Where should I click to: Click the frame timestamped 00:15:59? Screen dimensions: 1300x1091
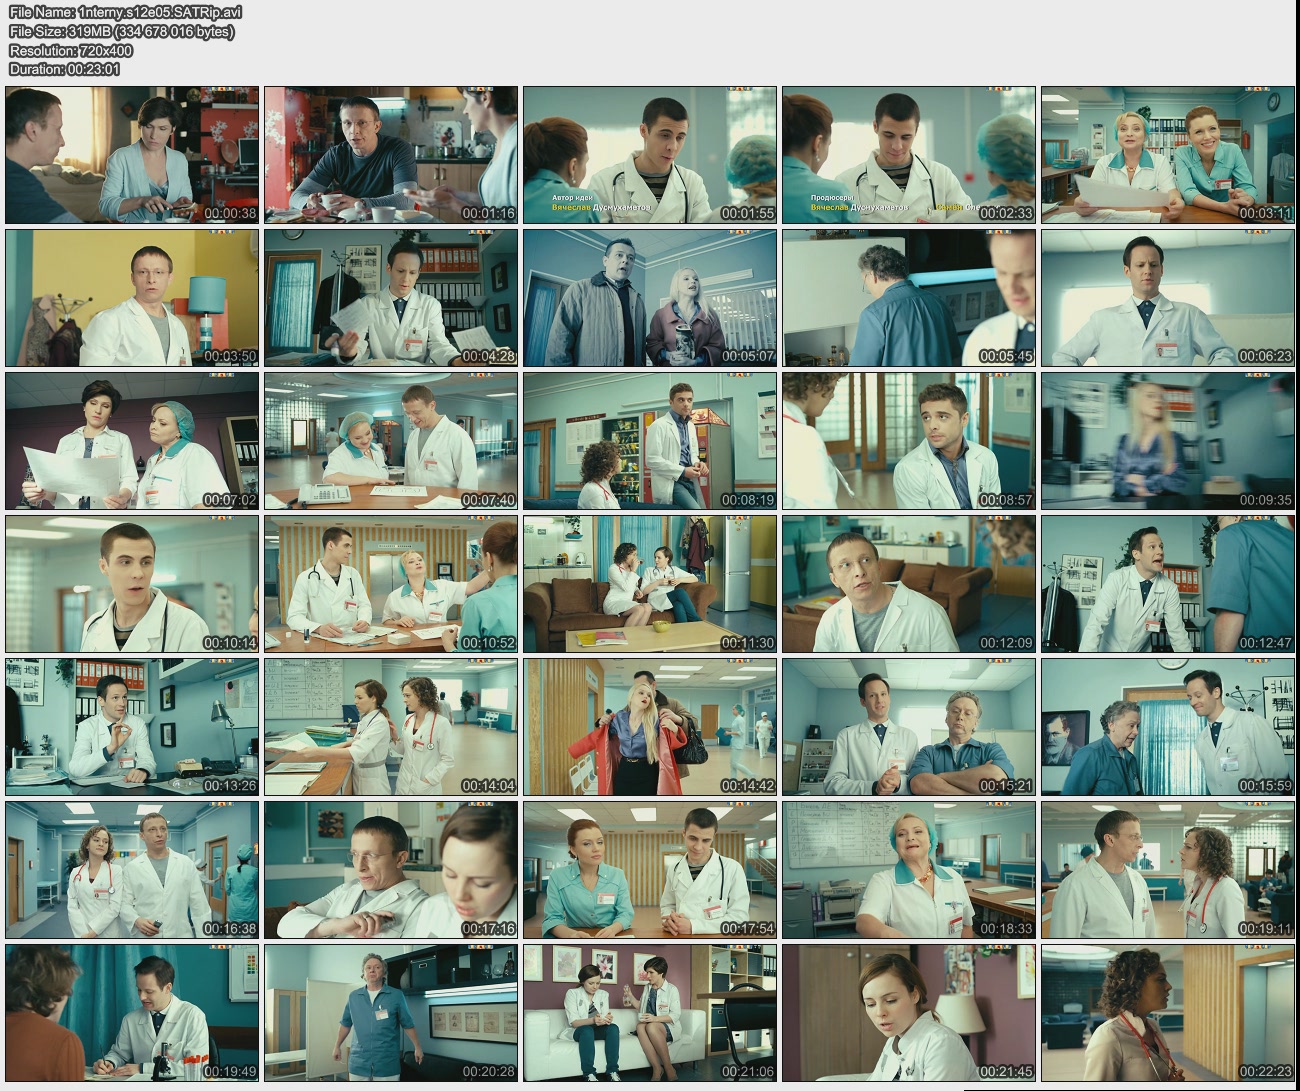[1167, 727]
